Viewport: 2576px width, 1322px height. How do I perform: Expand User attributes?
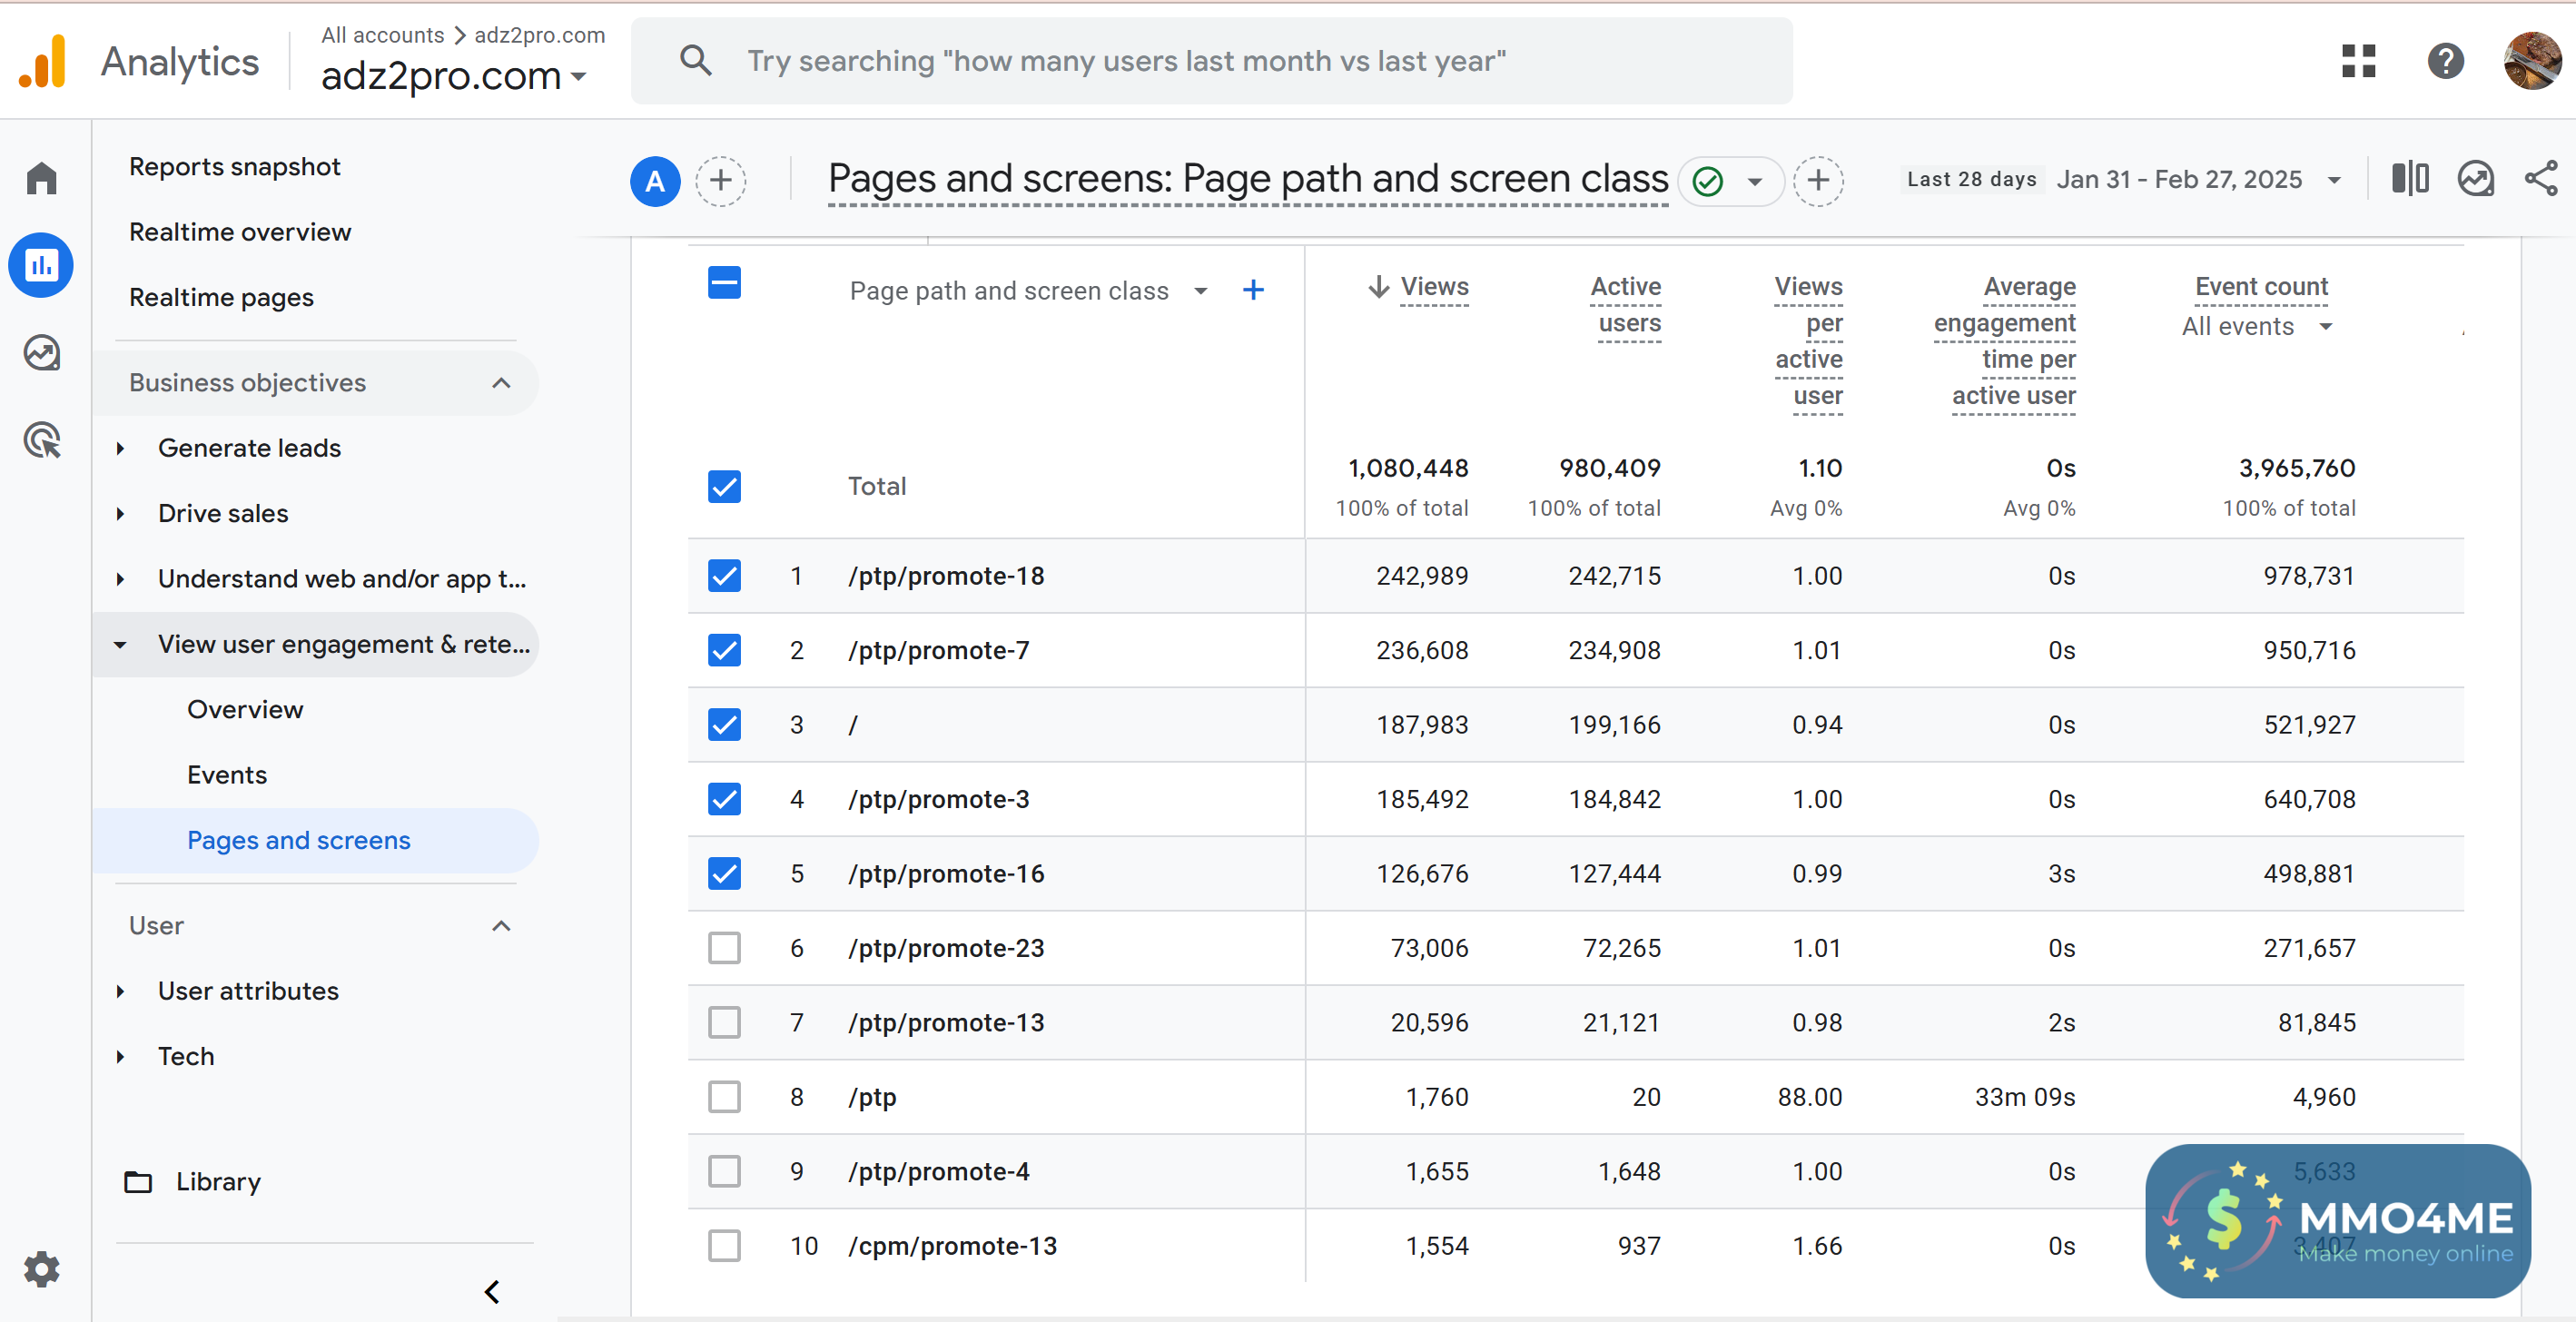point(120,992)
